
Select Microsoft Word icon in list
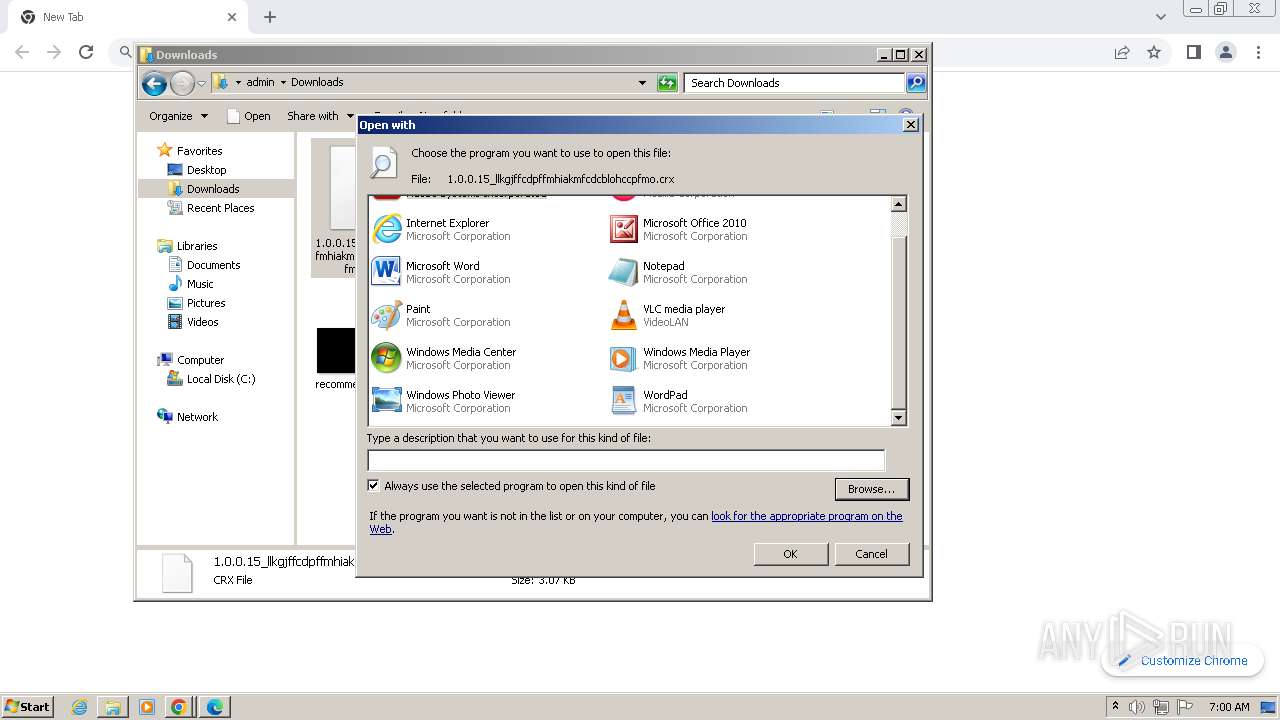[x=386, y=272]
